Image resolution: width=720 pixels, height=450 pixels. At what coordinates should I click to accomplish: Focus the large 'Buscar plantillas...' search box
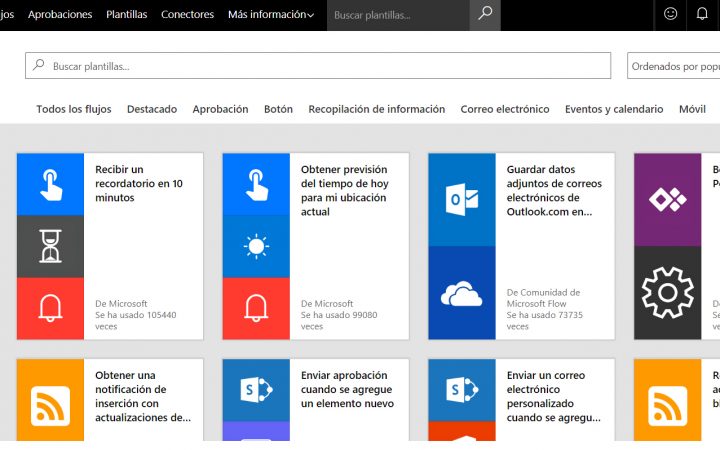[318, 66]
